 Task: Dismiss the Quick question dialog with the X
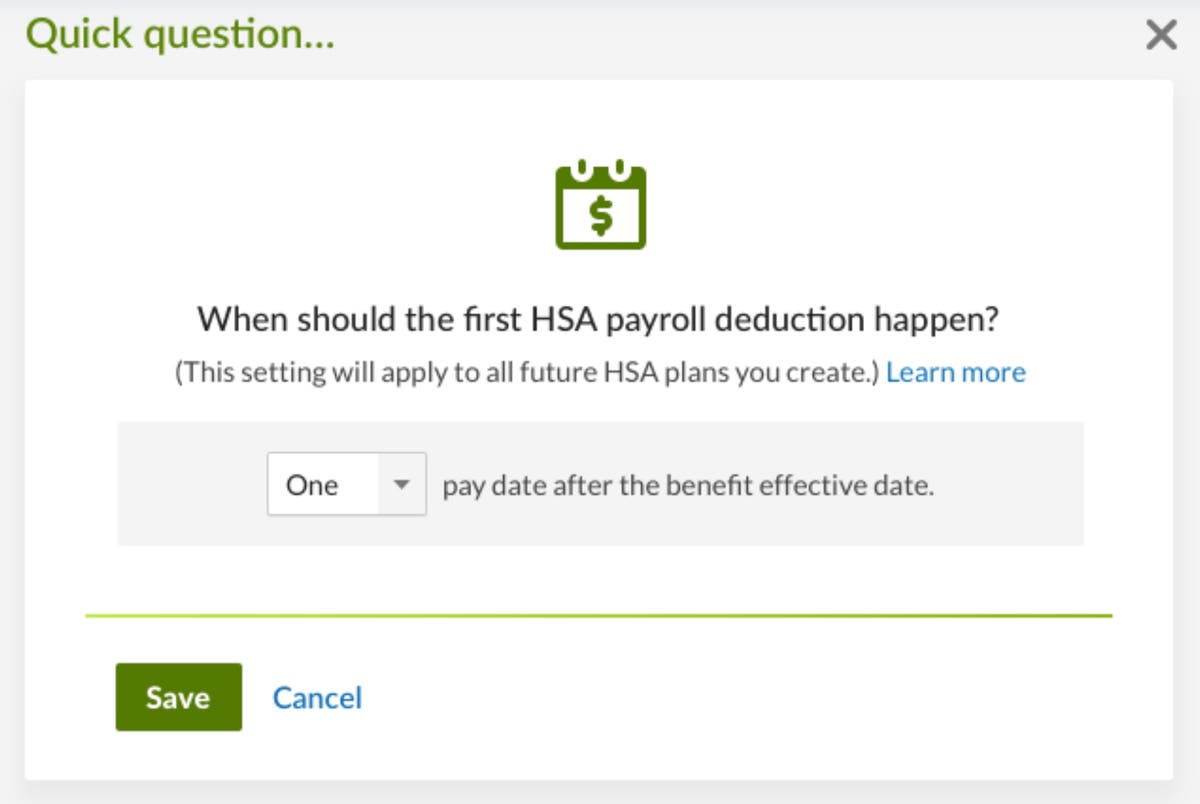pyautogui.click(x=1161, y=35)
